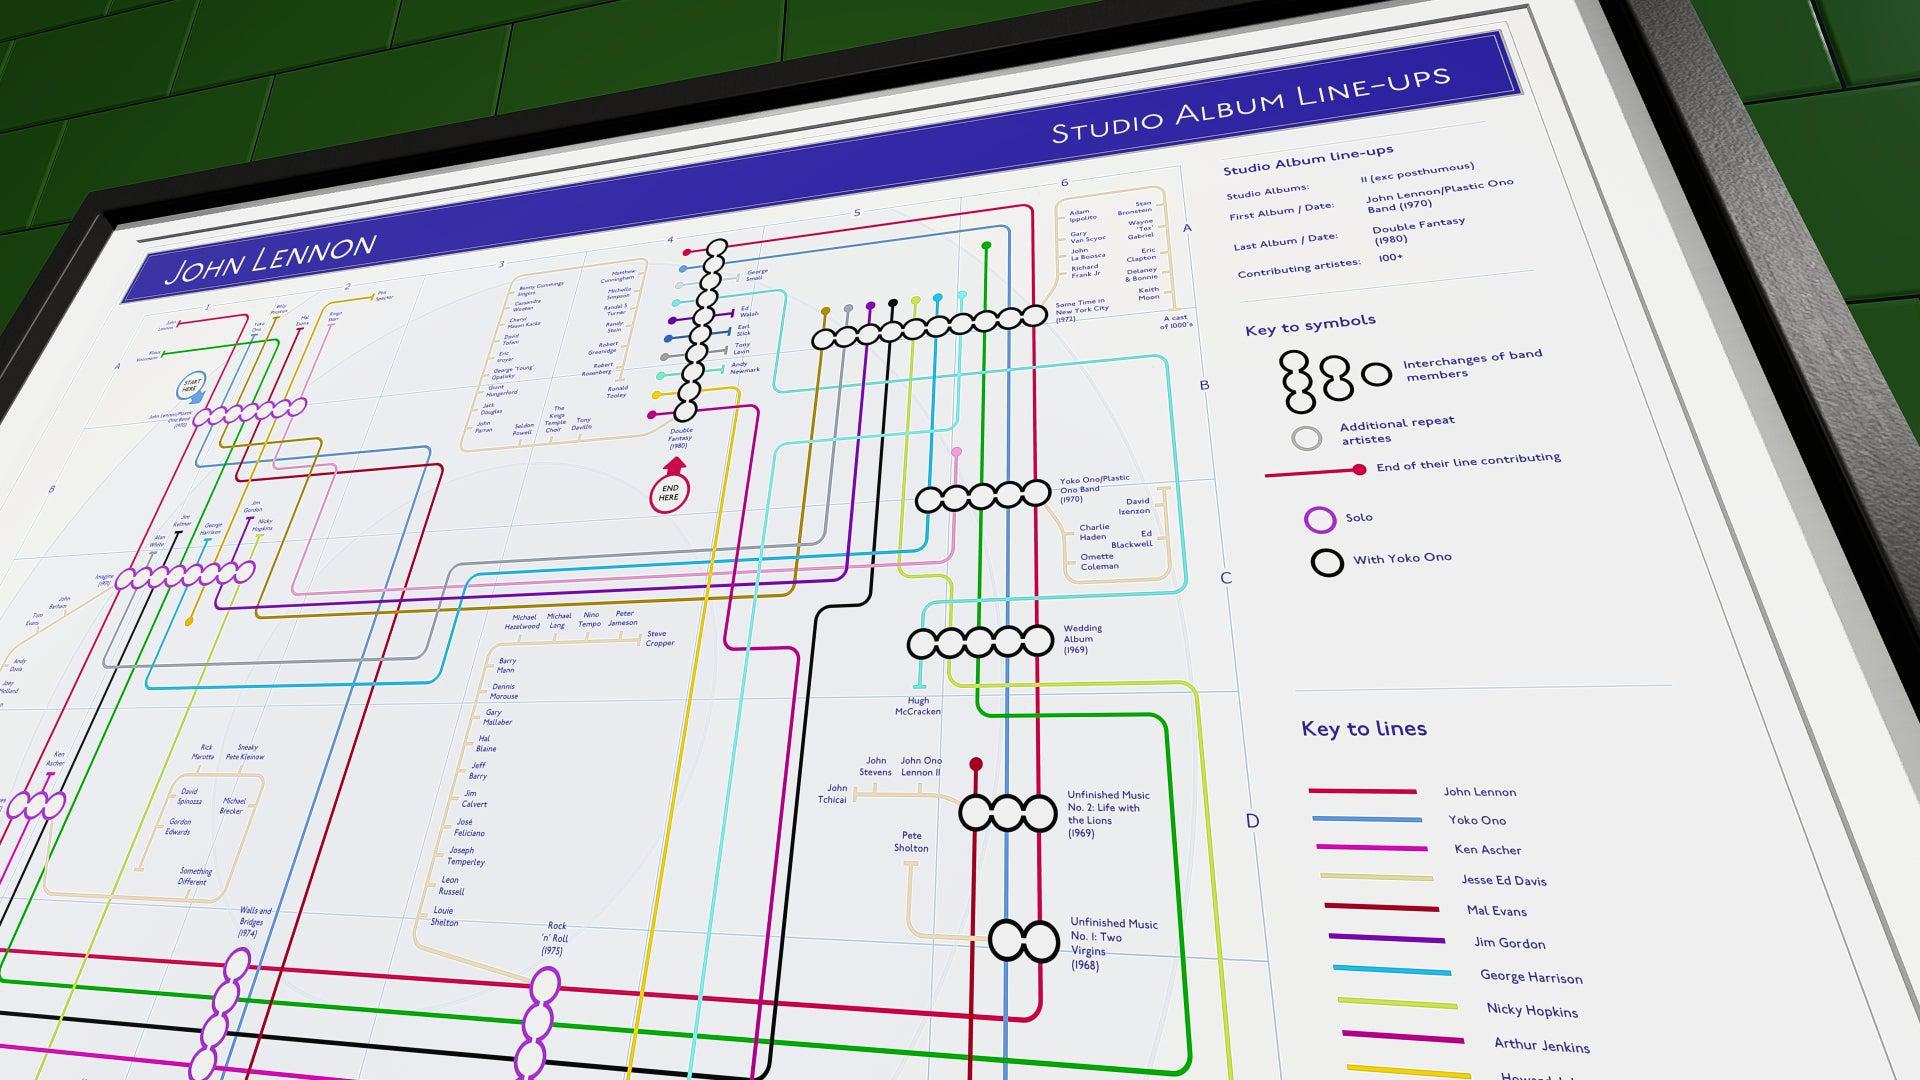1920x1080 pixels.
Task: Click the Arthur Jenkins line swatch
Action: tap(1403, 1037)
